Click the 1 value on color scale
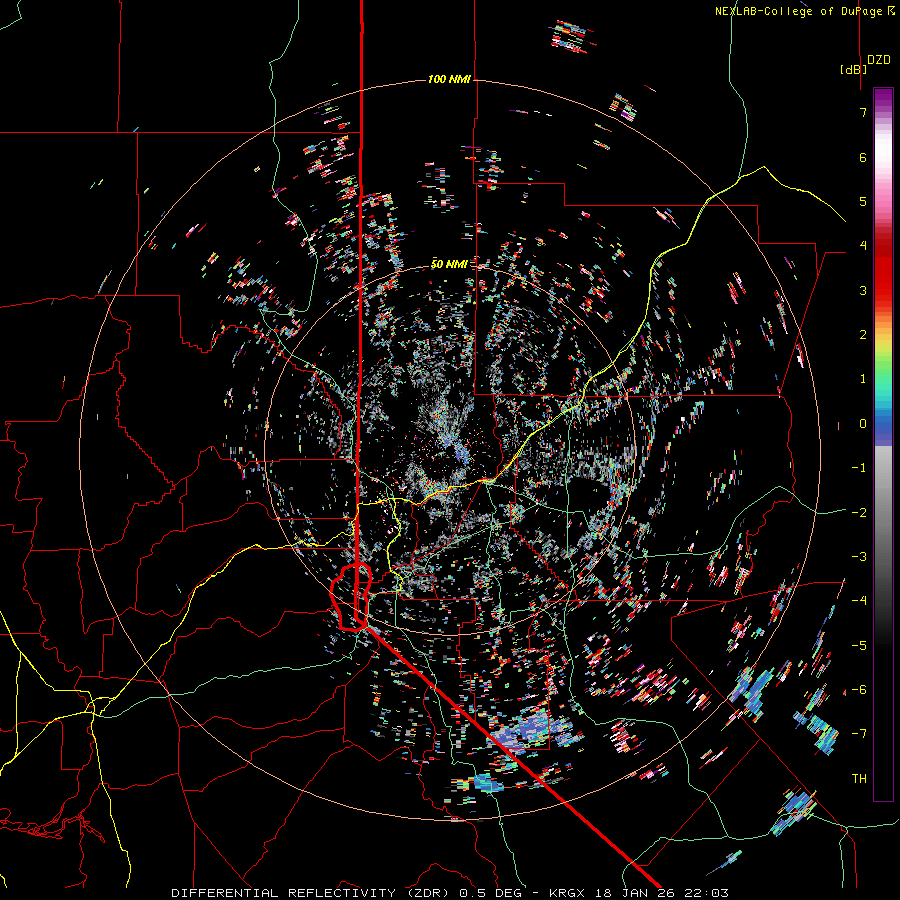The image size is (900, 900). (863, 379)
